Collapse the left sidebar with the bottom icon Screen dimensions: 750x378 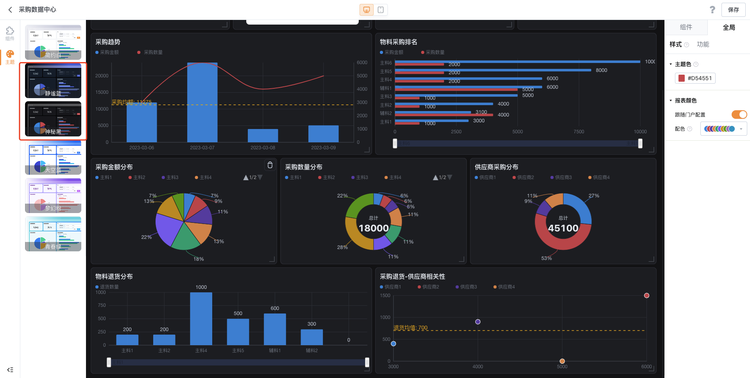pos(10,369)
